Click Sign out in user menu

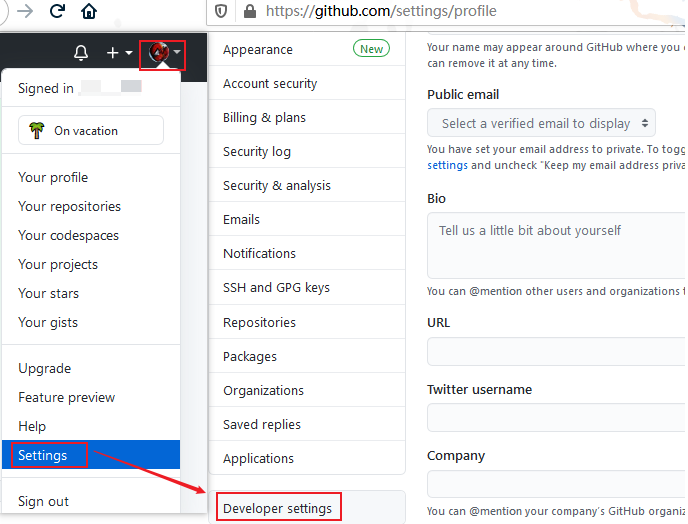point(91,501)
